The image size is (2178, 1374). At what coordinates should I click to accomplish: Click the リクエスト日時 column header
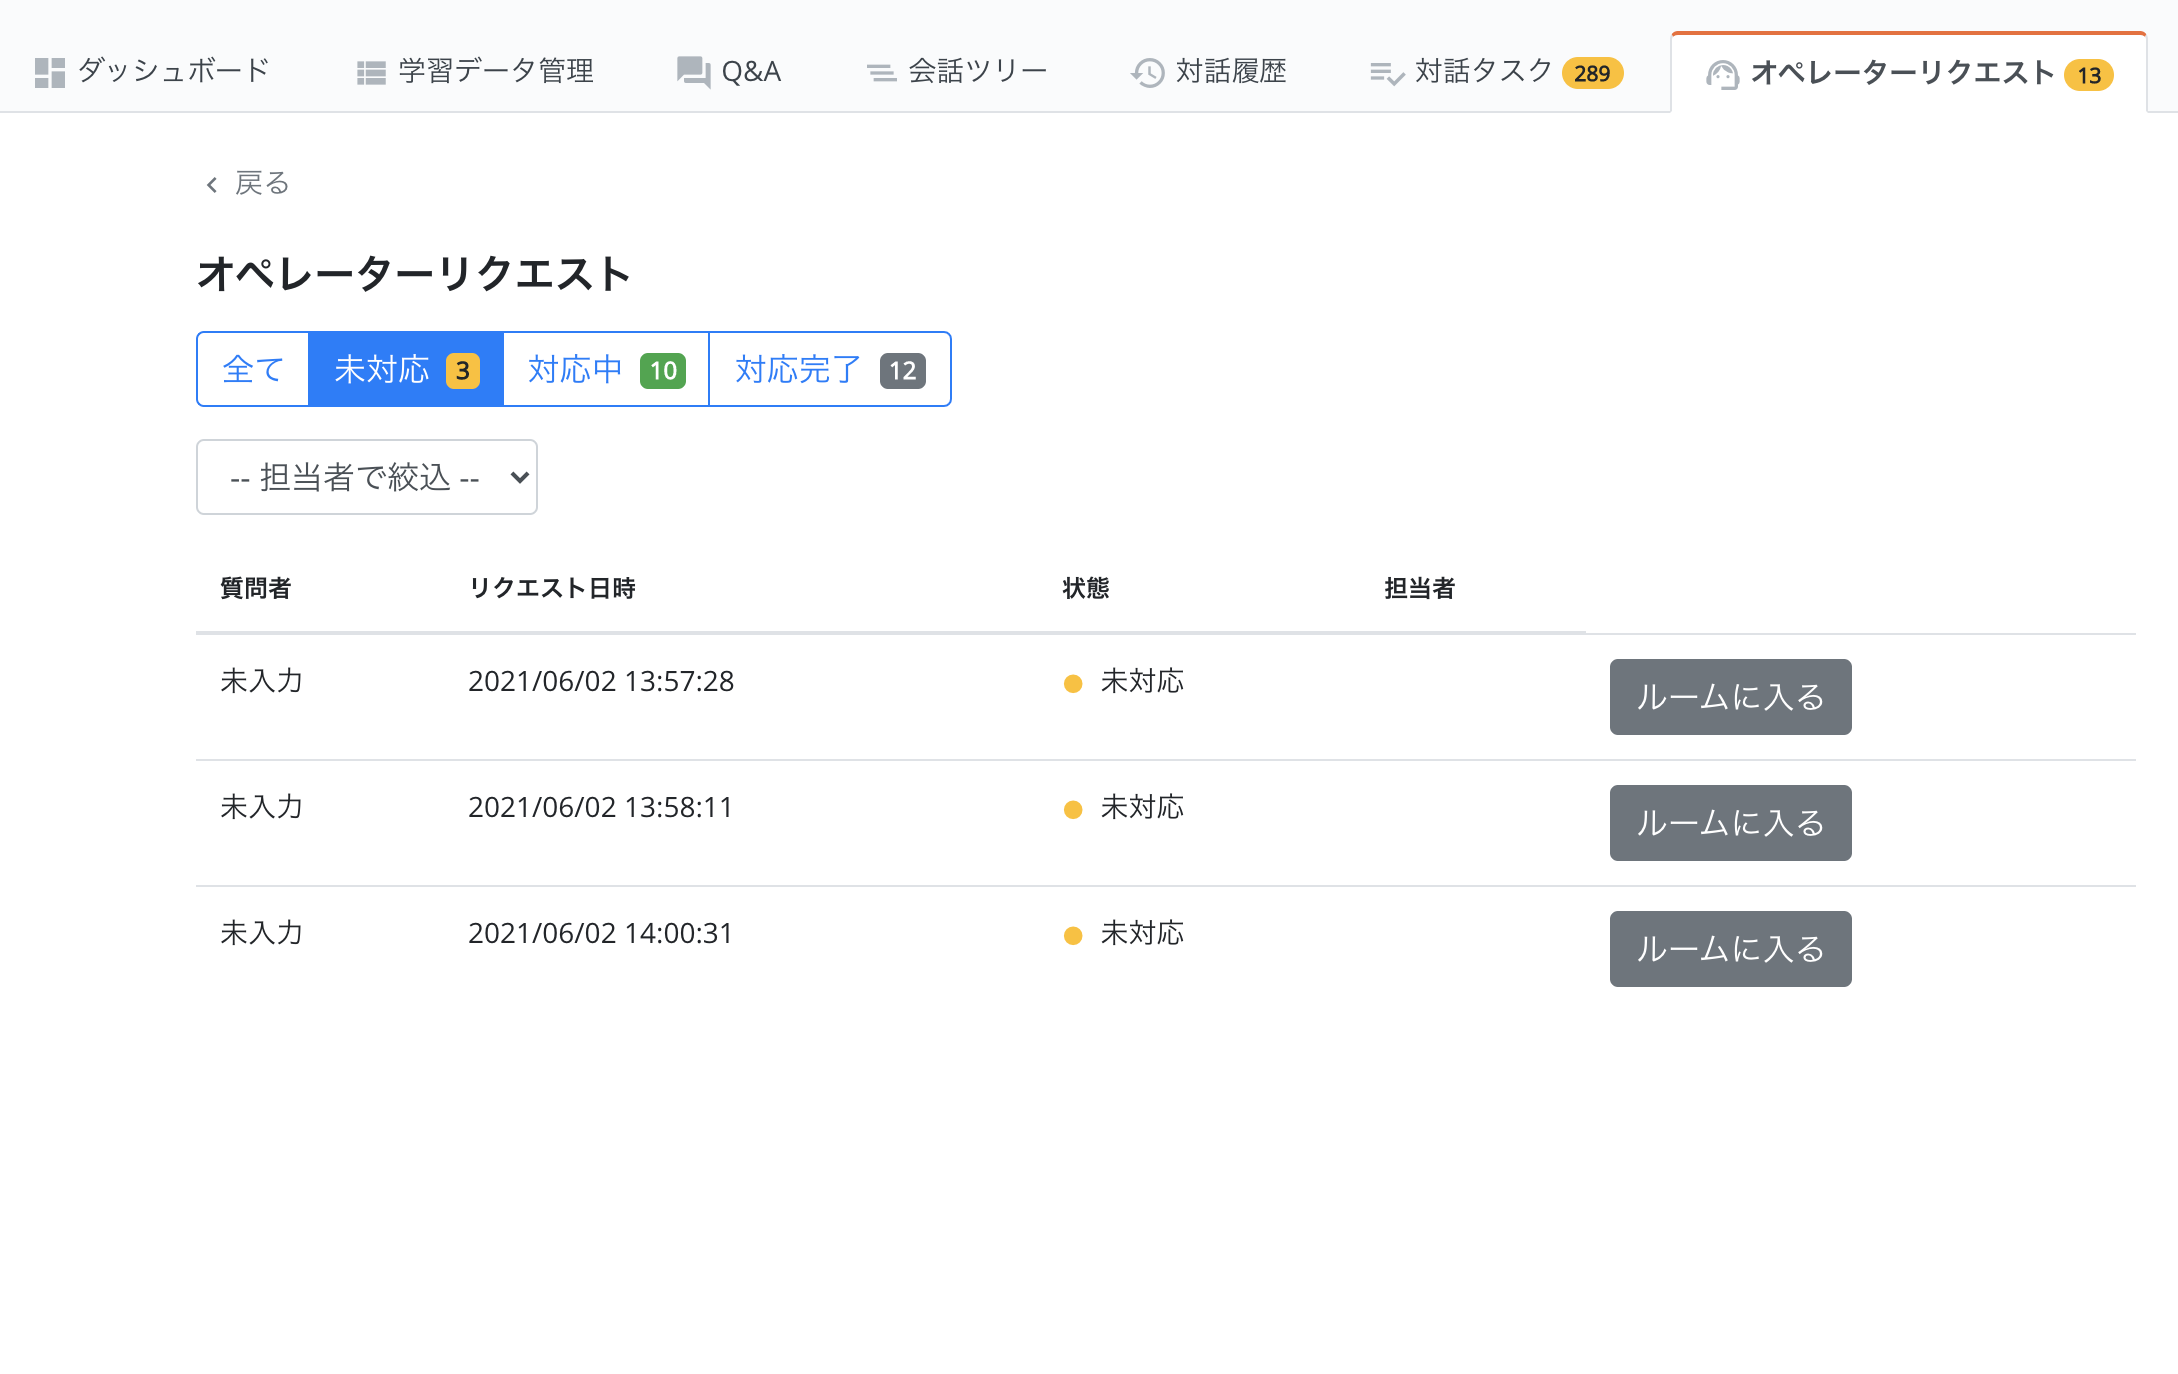coord(552,588)
